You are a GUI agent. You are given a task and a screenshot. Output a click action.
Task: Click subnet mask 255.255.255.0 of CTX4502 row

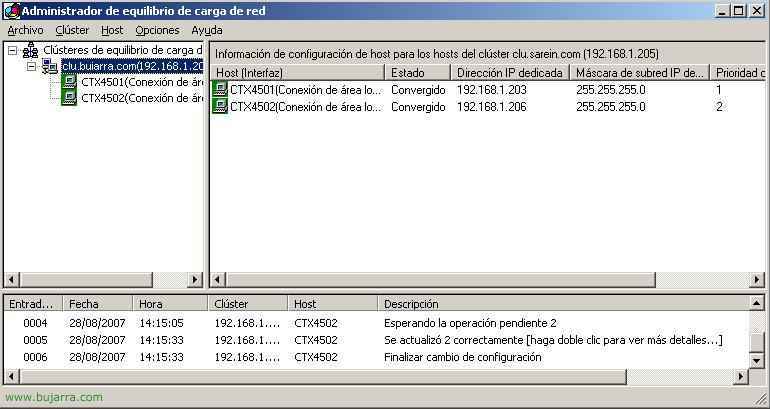[611, 107]
